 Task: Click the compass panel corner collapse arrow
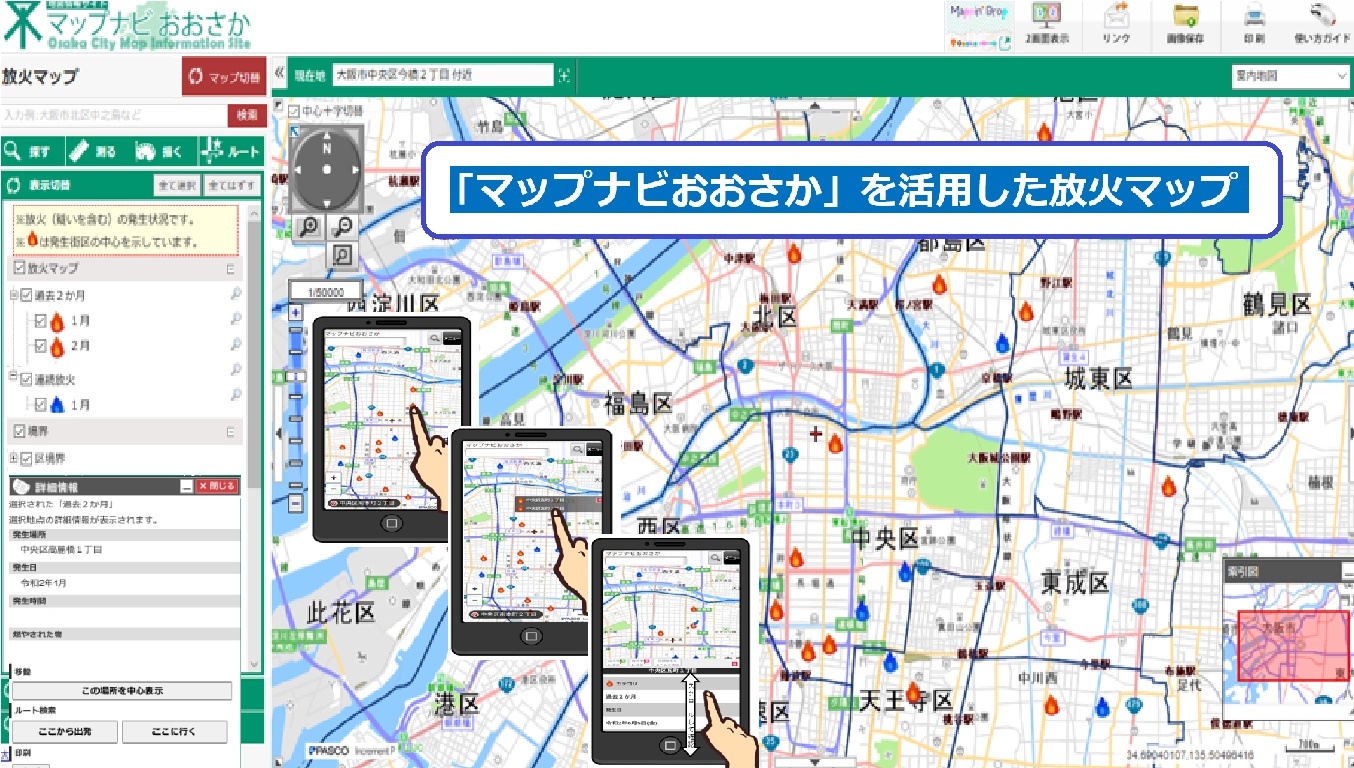pyautogui.click(x=294, y=130)
